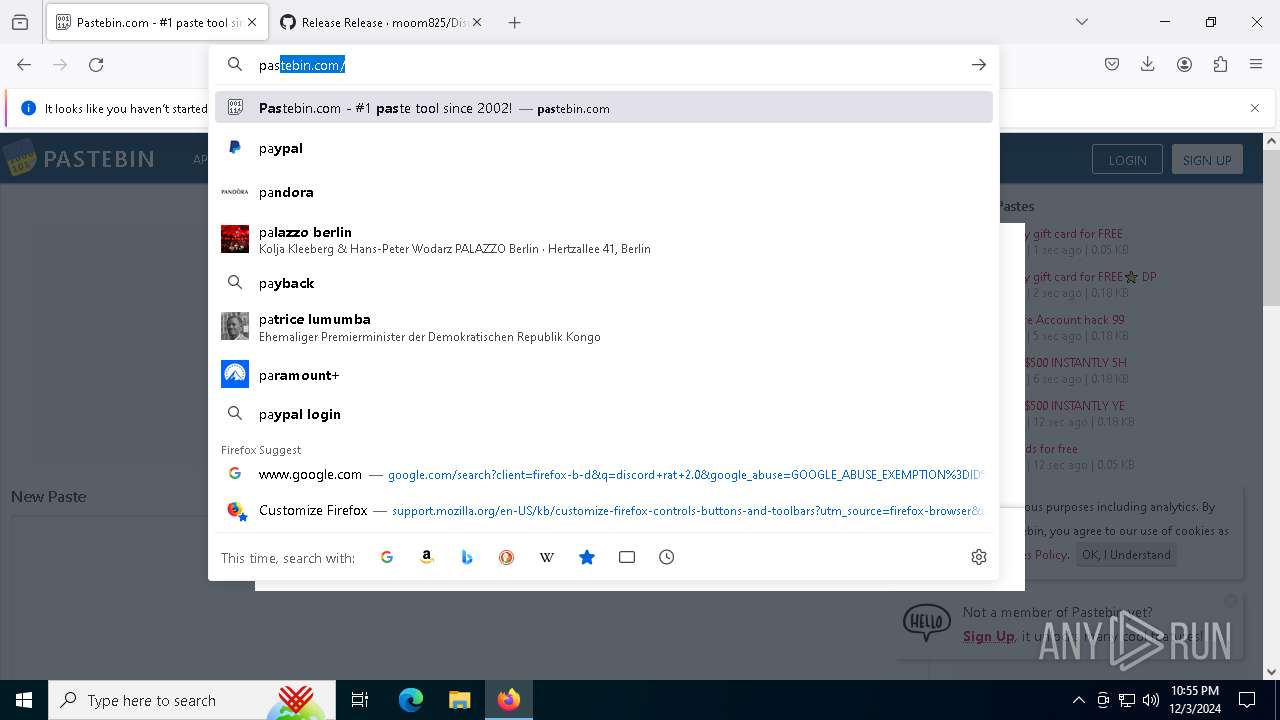Open Save to Pocket
The width and height of the screenshot is (1280, 720).
(x=1112, y=64)
